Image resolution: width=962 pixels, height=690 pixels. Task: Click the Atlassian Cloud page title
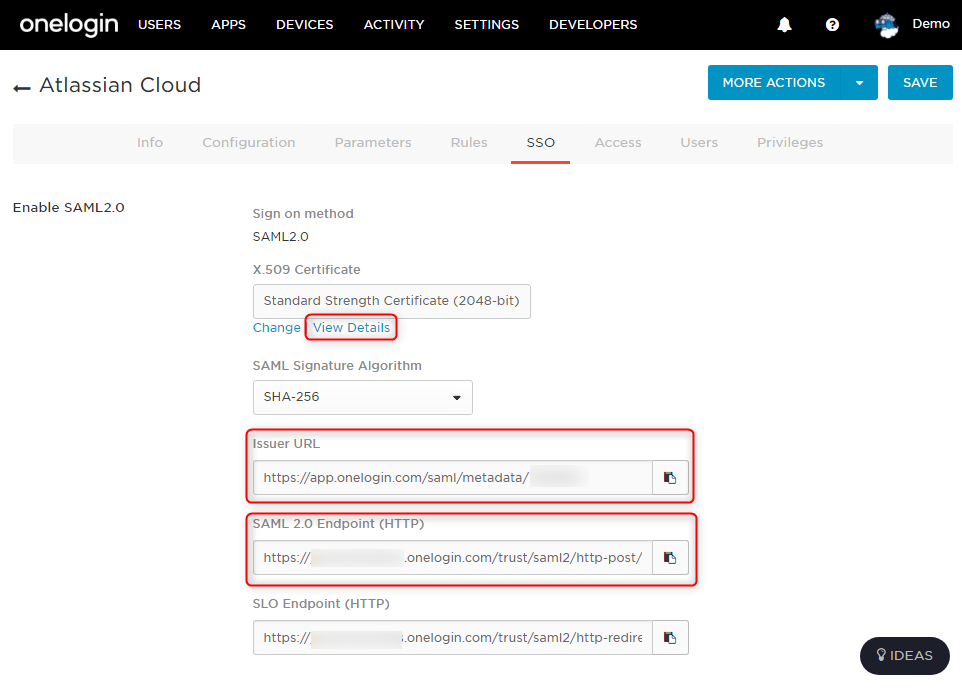120,85
